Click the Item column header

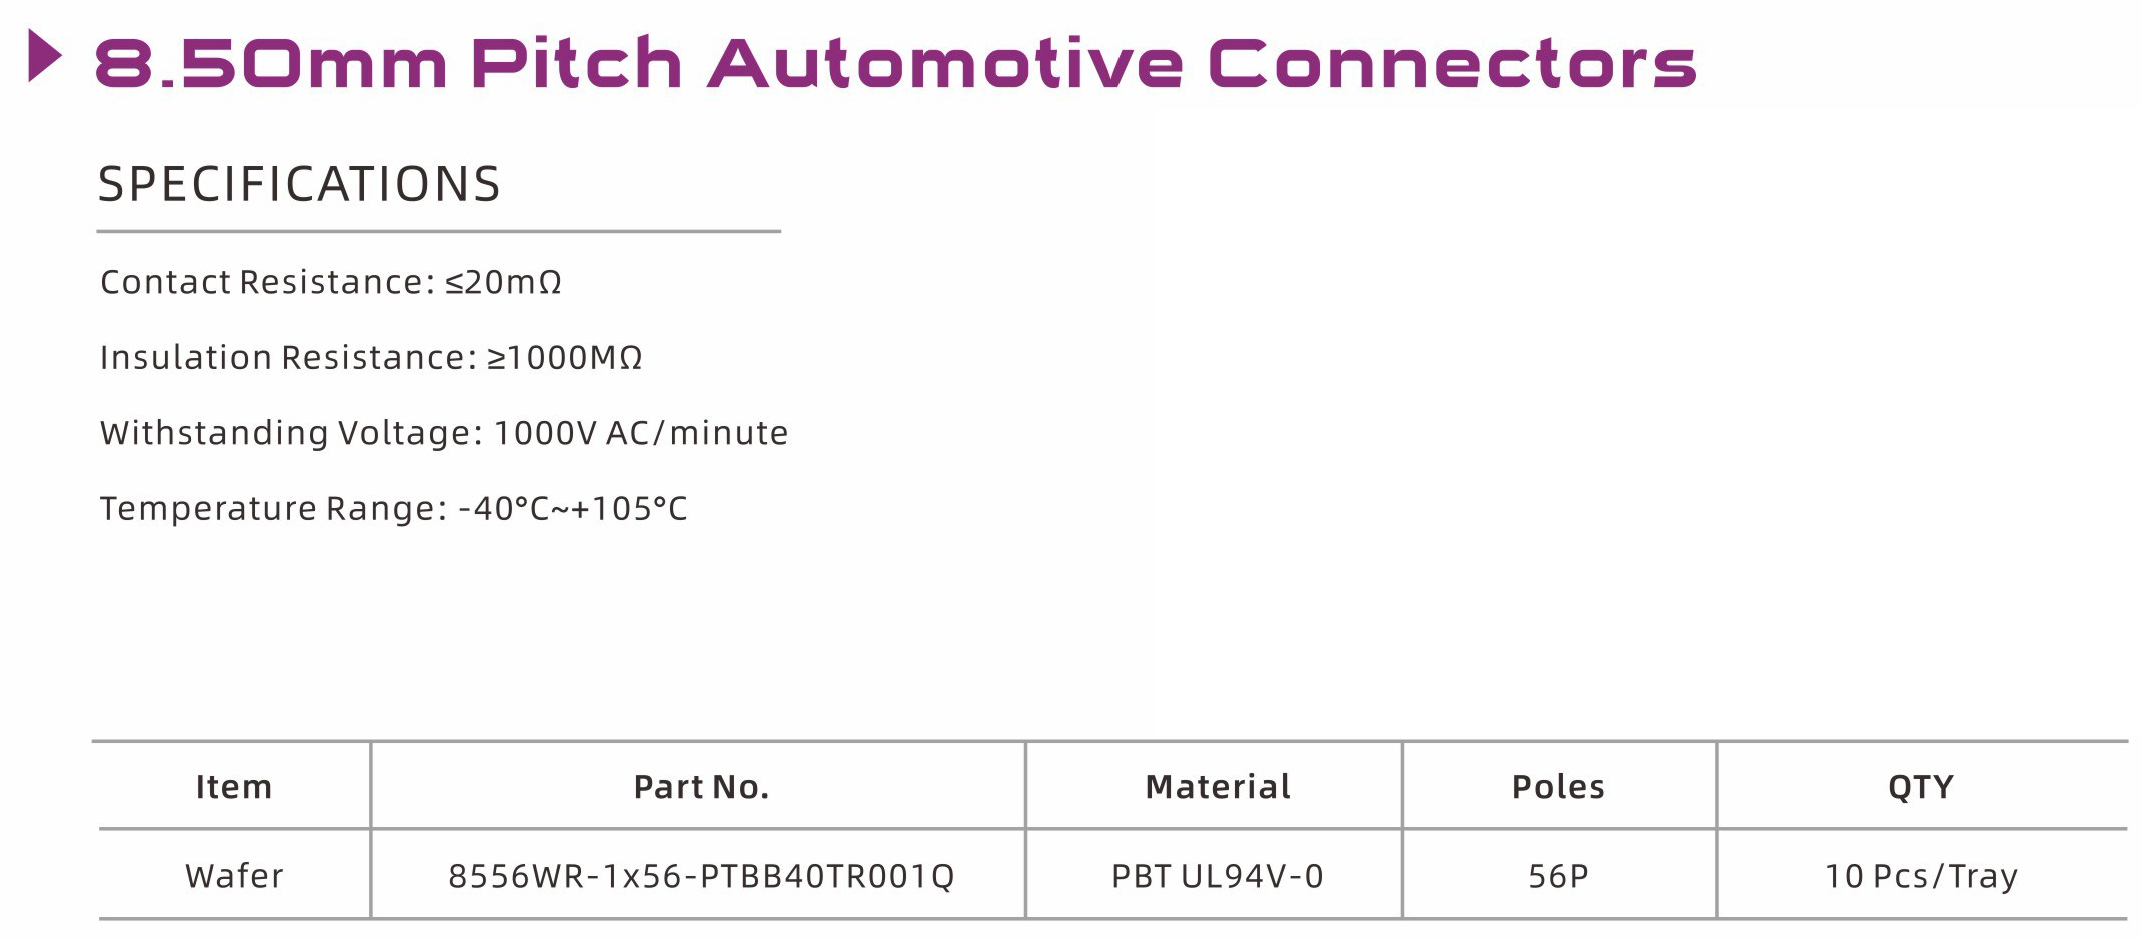234,787
